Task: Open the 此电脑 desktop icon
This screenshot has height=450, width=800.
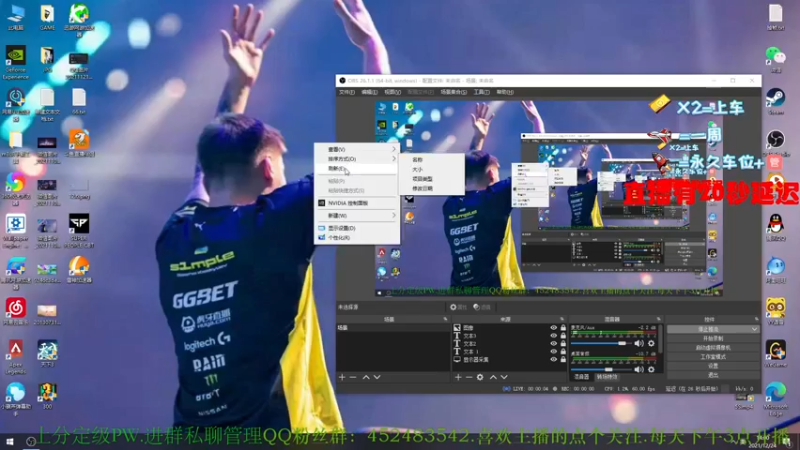Action: pyautogui.click(x=16, y=17)
